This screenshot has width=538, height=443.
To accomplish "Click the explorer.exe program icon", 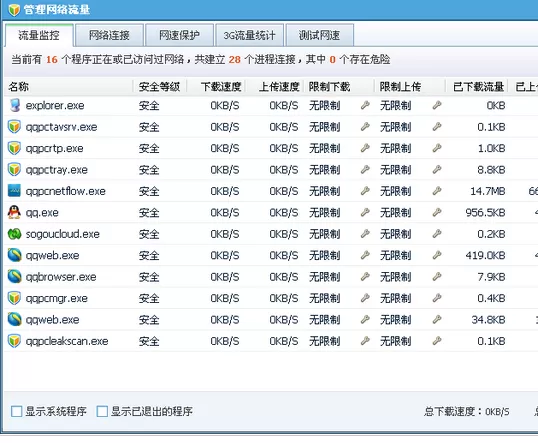I will (14, 105).
